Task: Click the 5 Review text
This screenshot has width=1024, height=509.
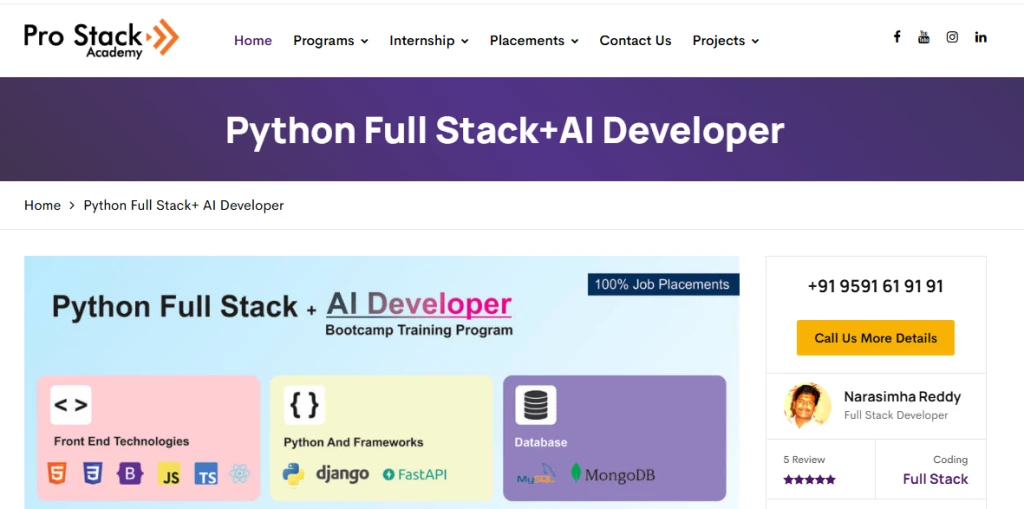Action: click(804, 459)
